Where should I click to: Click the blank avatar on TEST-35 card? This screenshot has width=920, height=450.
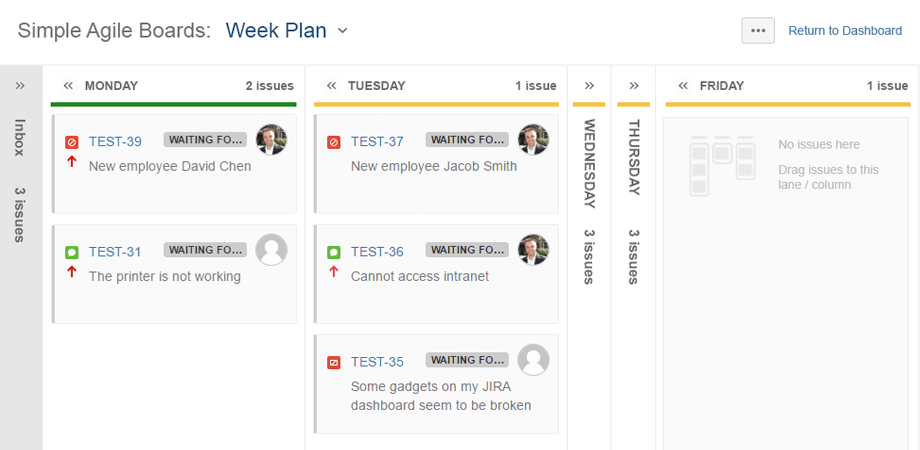click(533, 360)
